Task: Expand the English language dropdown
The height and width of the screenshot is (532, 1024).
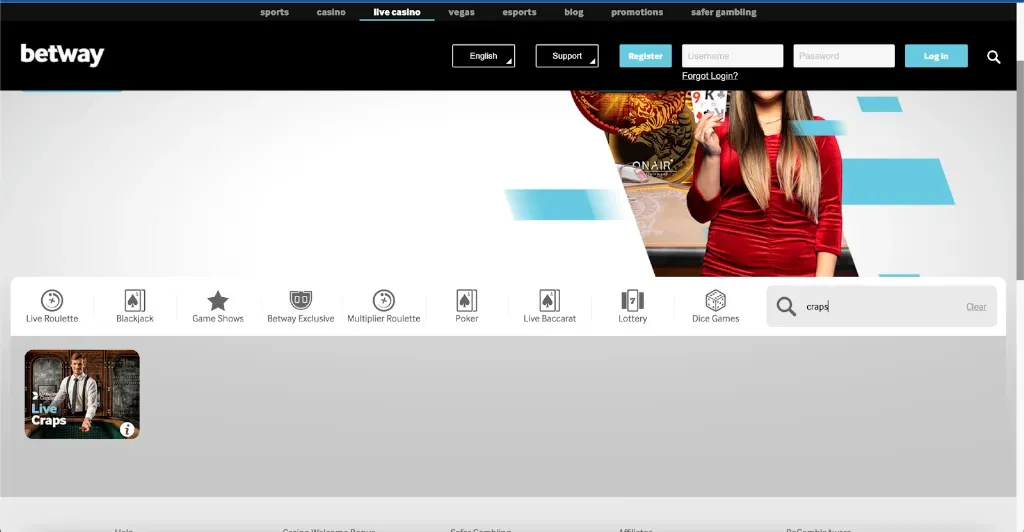Action: [x=483, y=56]
